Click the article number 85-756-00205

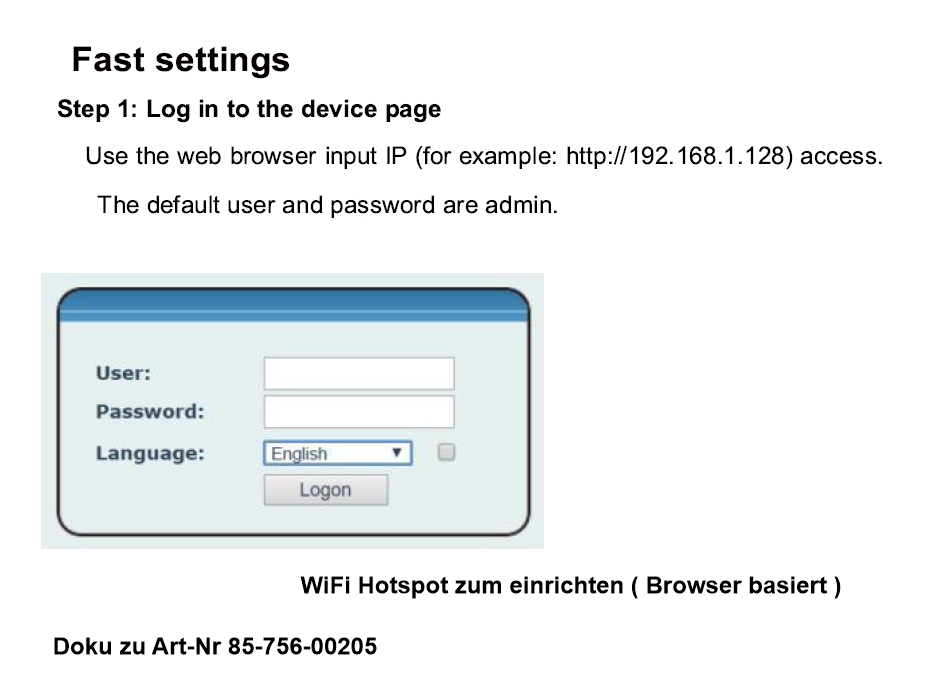pos(302,647)
